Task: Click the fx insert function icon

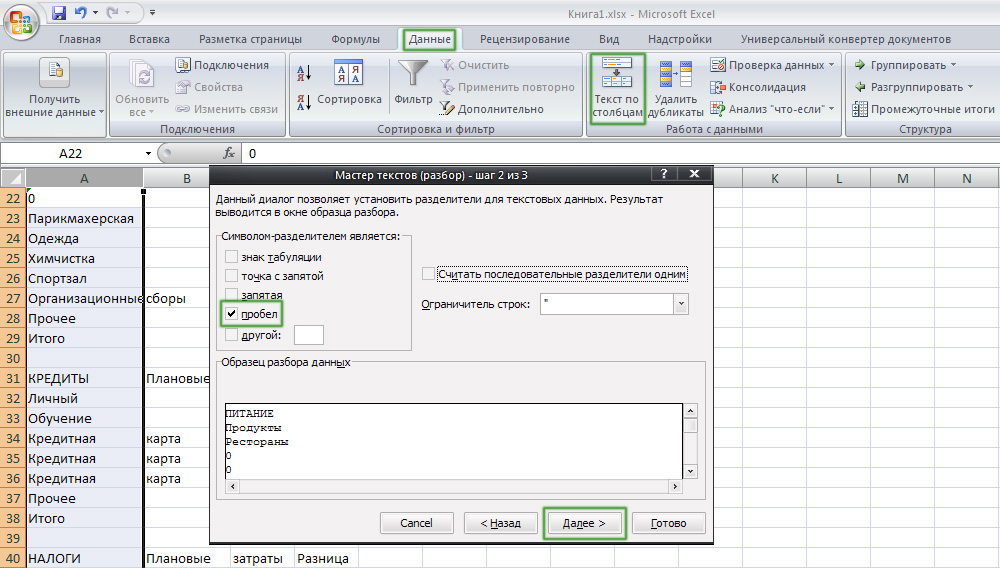Action: [229, 154]
